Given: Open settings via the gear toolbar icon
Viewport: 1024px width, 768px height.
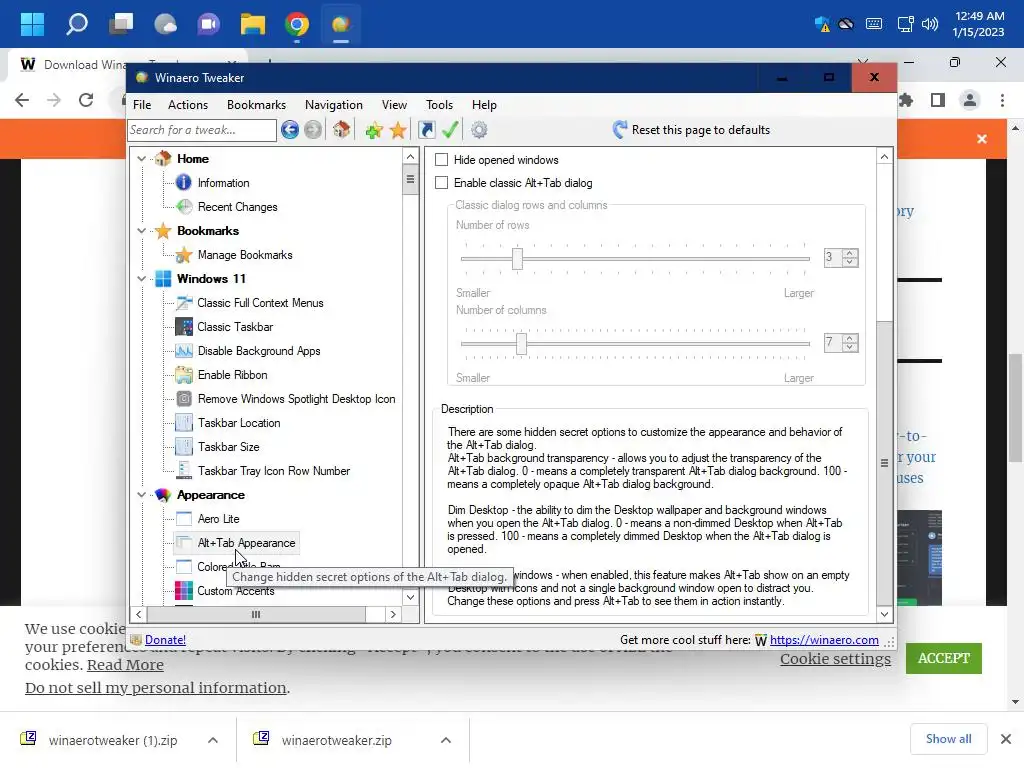Looking at the screenshot, I should point(479,130).
